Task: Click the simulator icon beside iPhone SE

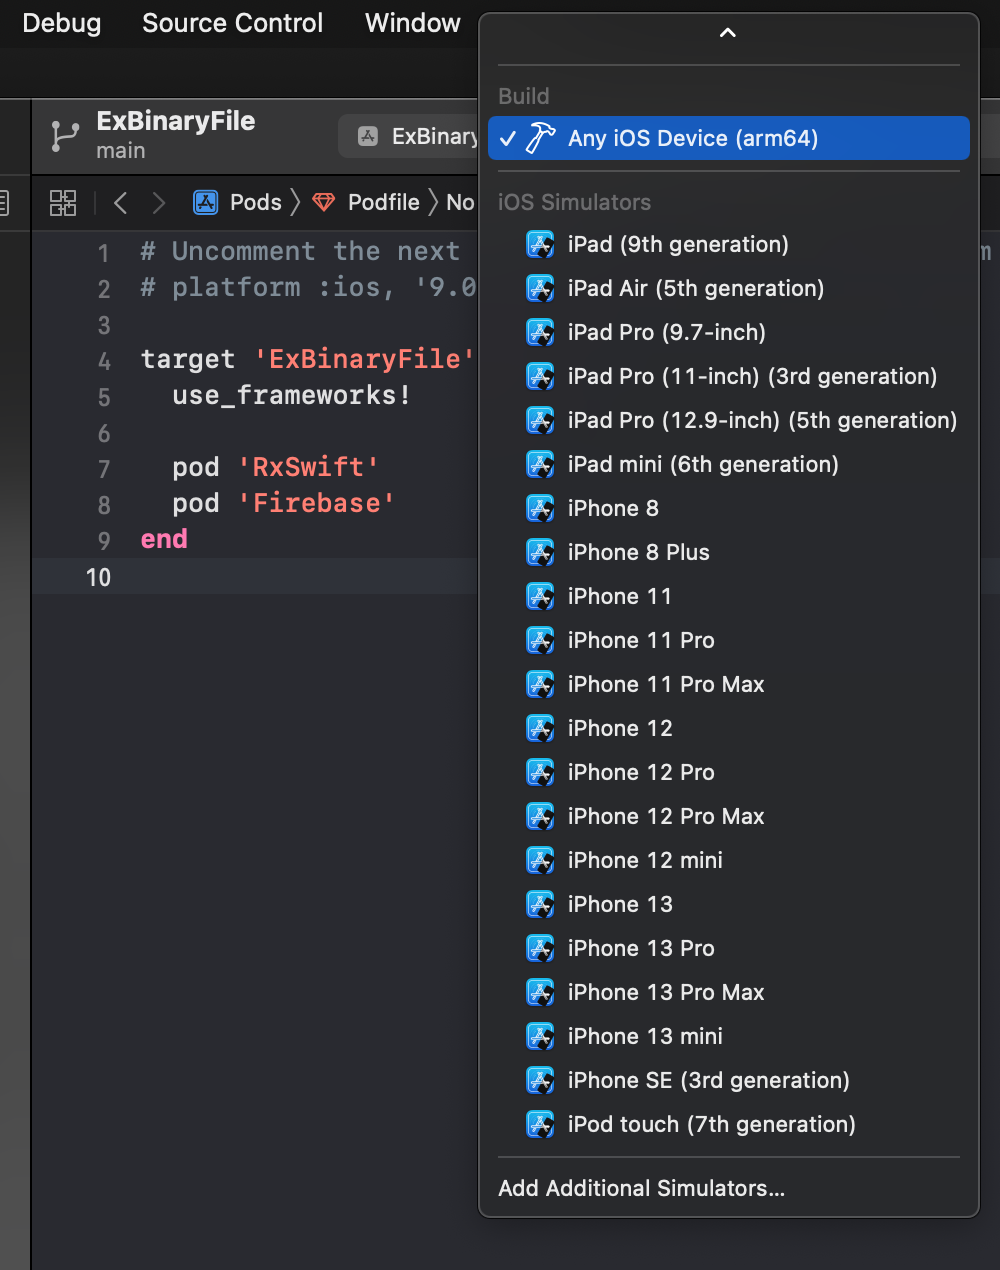Action: [540, 1080]
